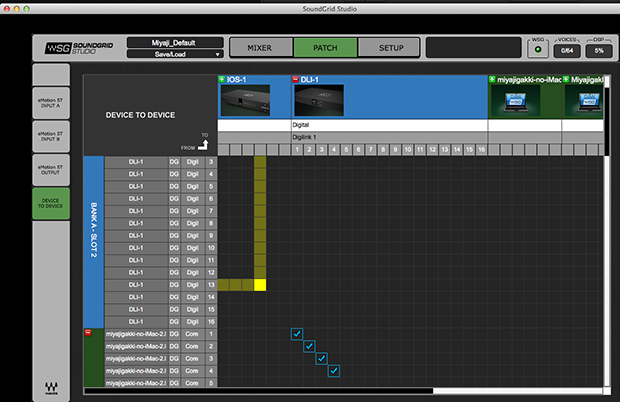
Task: Select eMotion ST INPUT A sidebar view
Action: pyautogui.click(x=51, y=103)
